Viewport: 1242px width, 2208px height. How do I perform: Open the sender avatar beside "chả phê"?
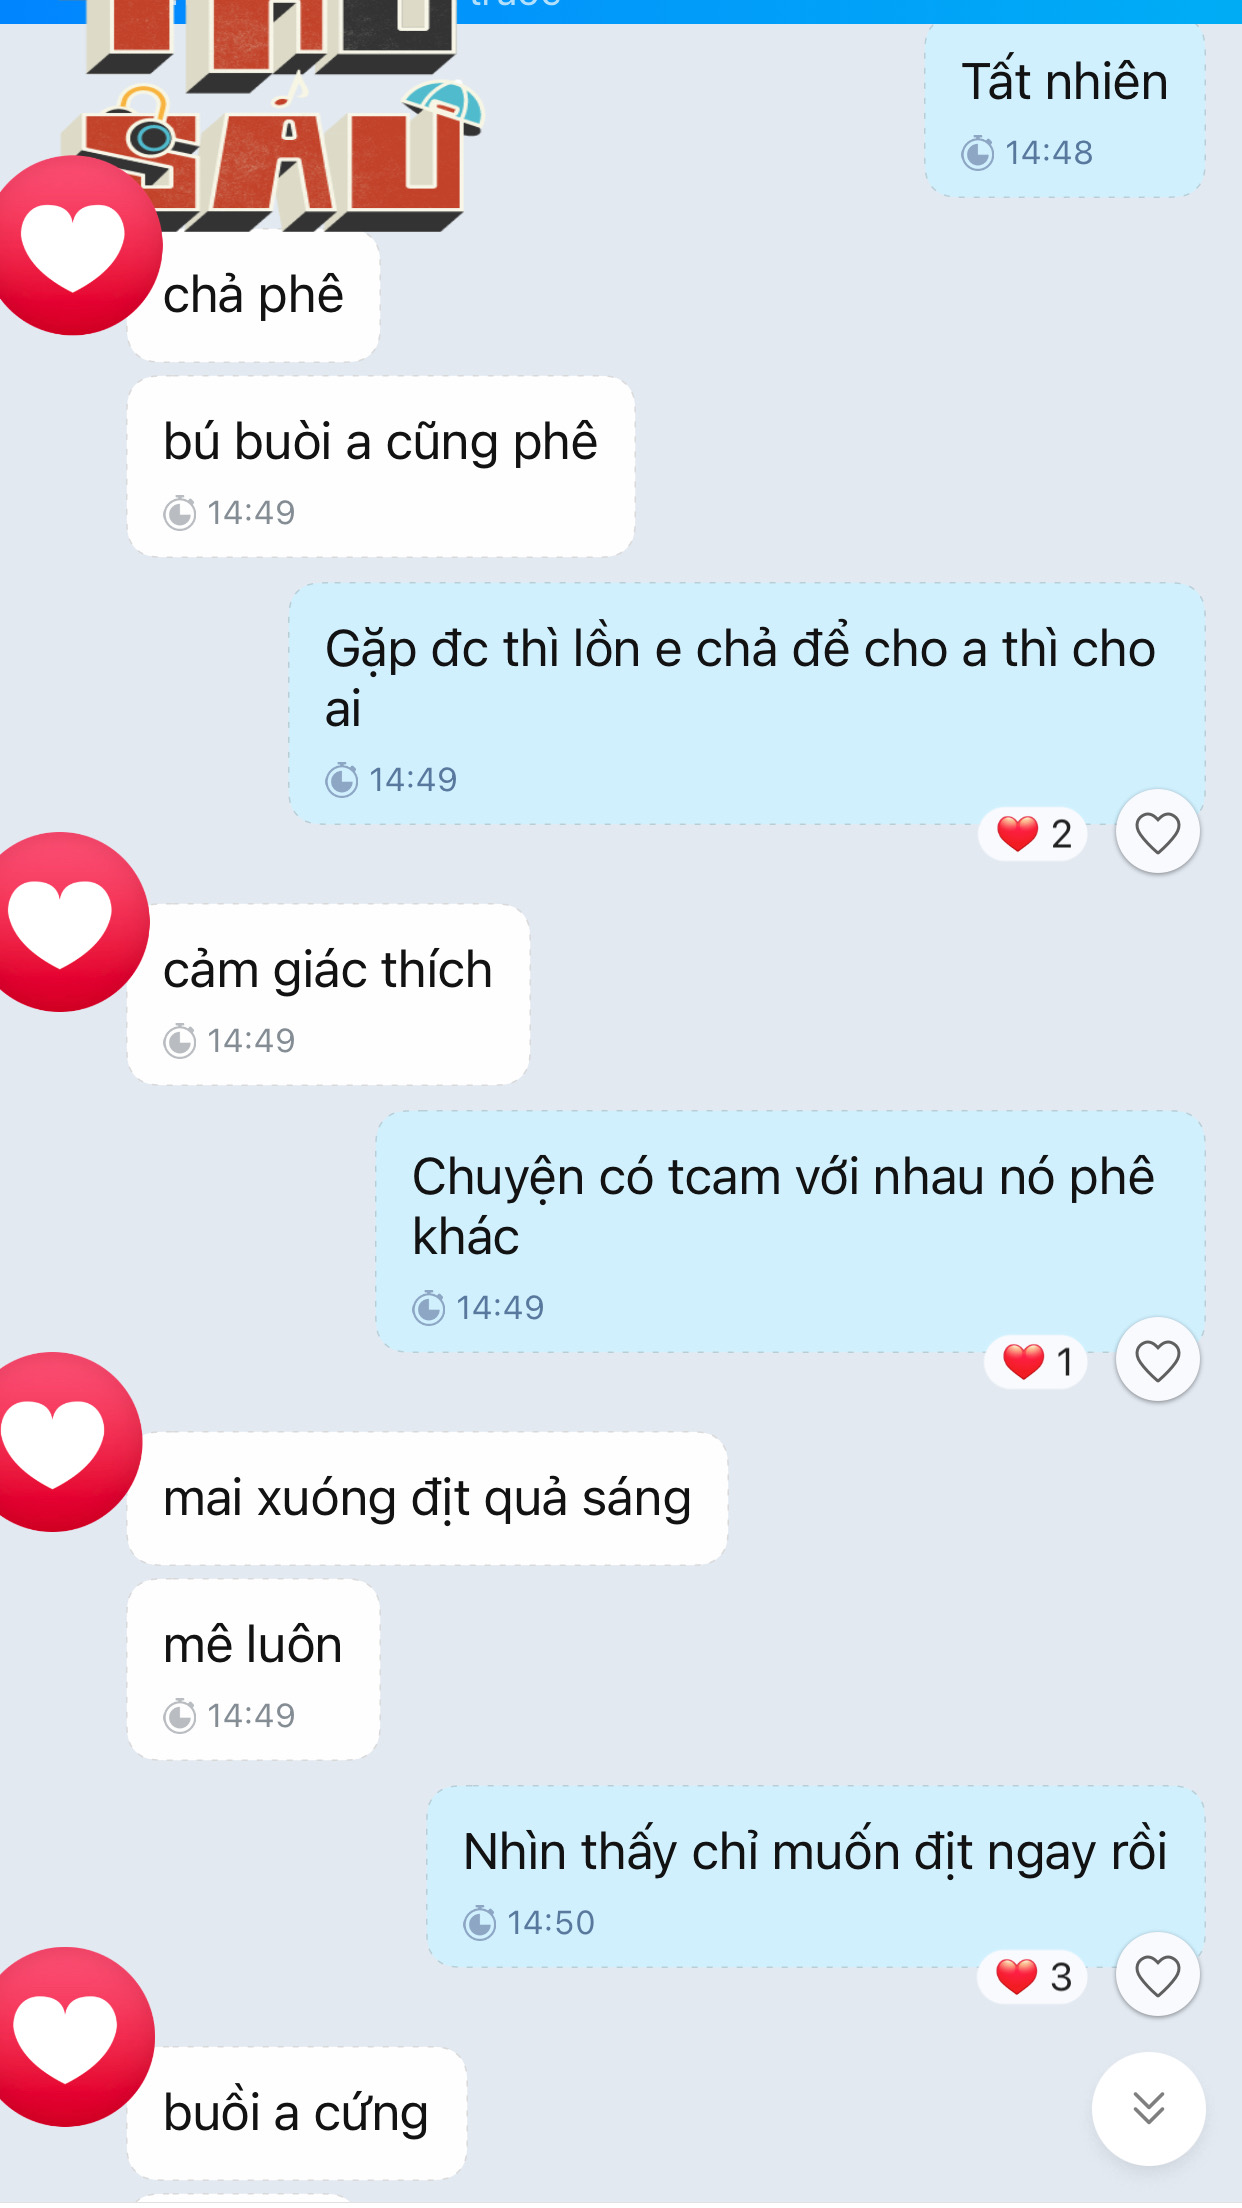coord(72,245)
